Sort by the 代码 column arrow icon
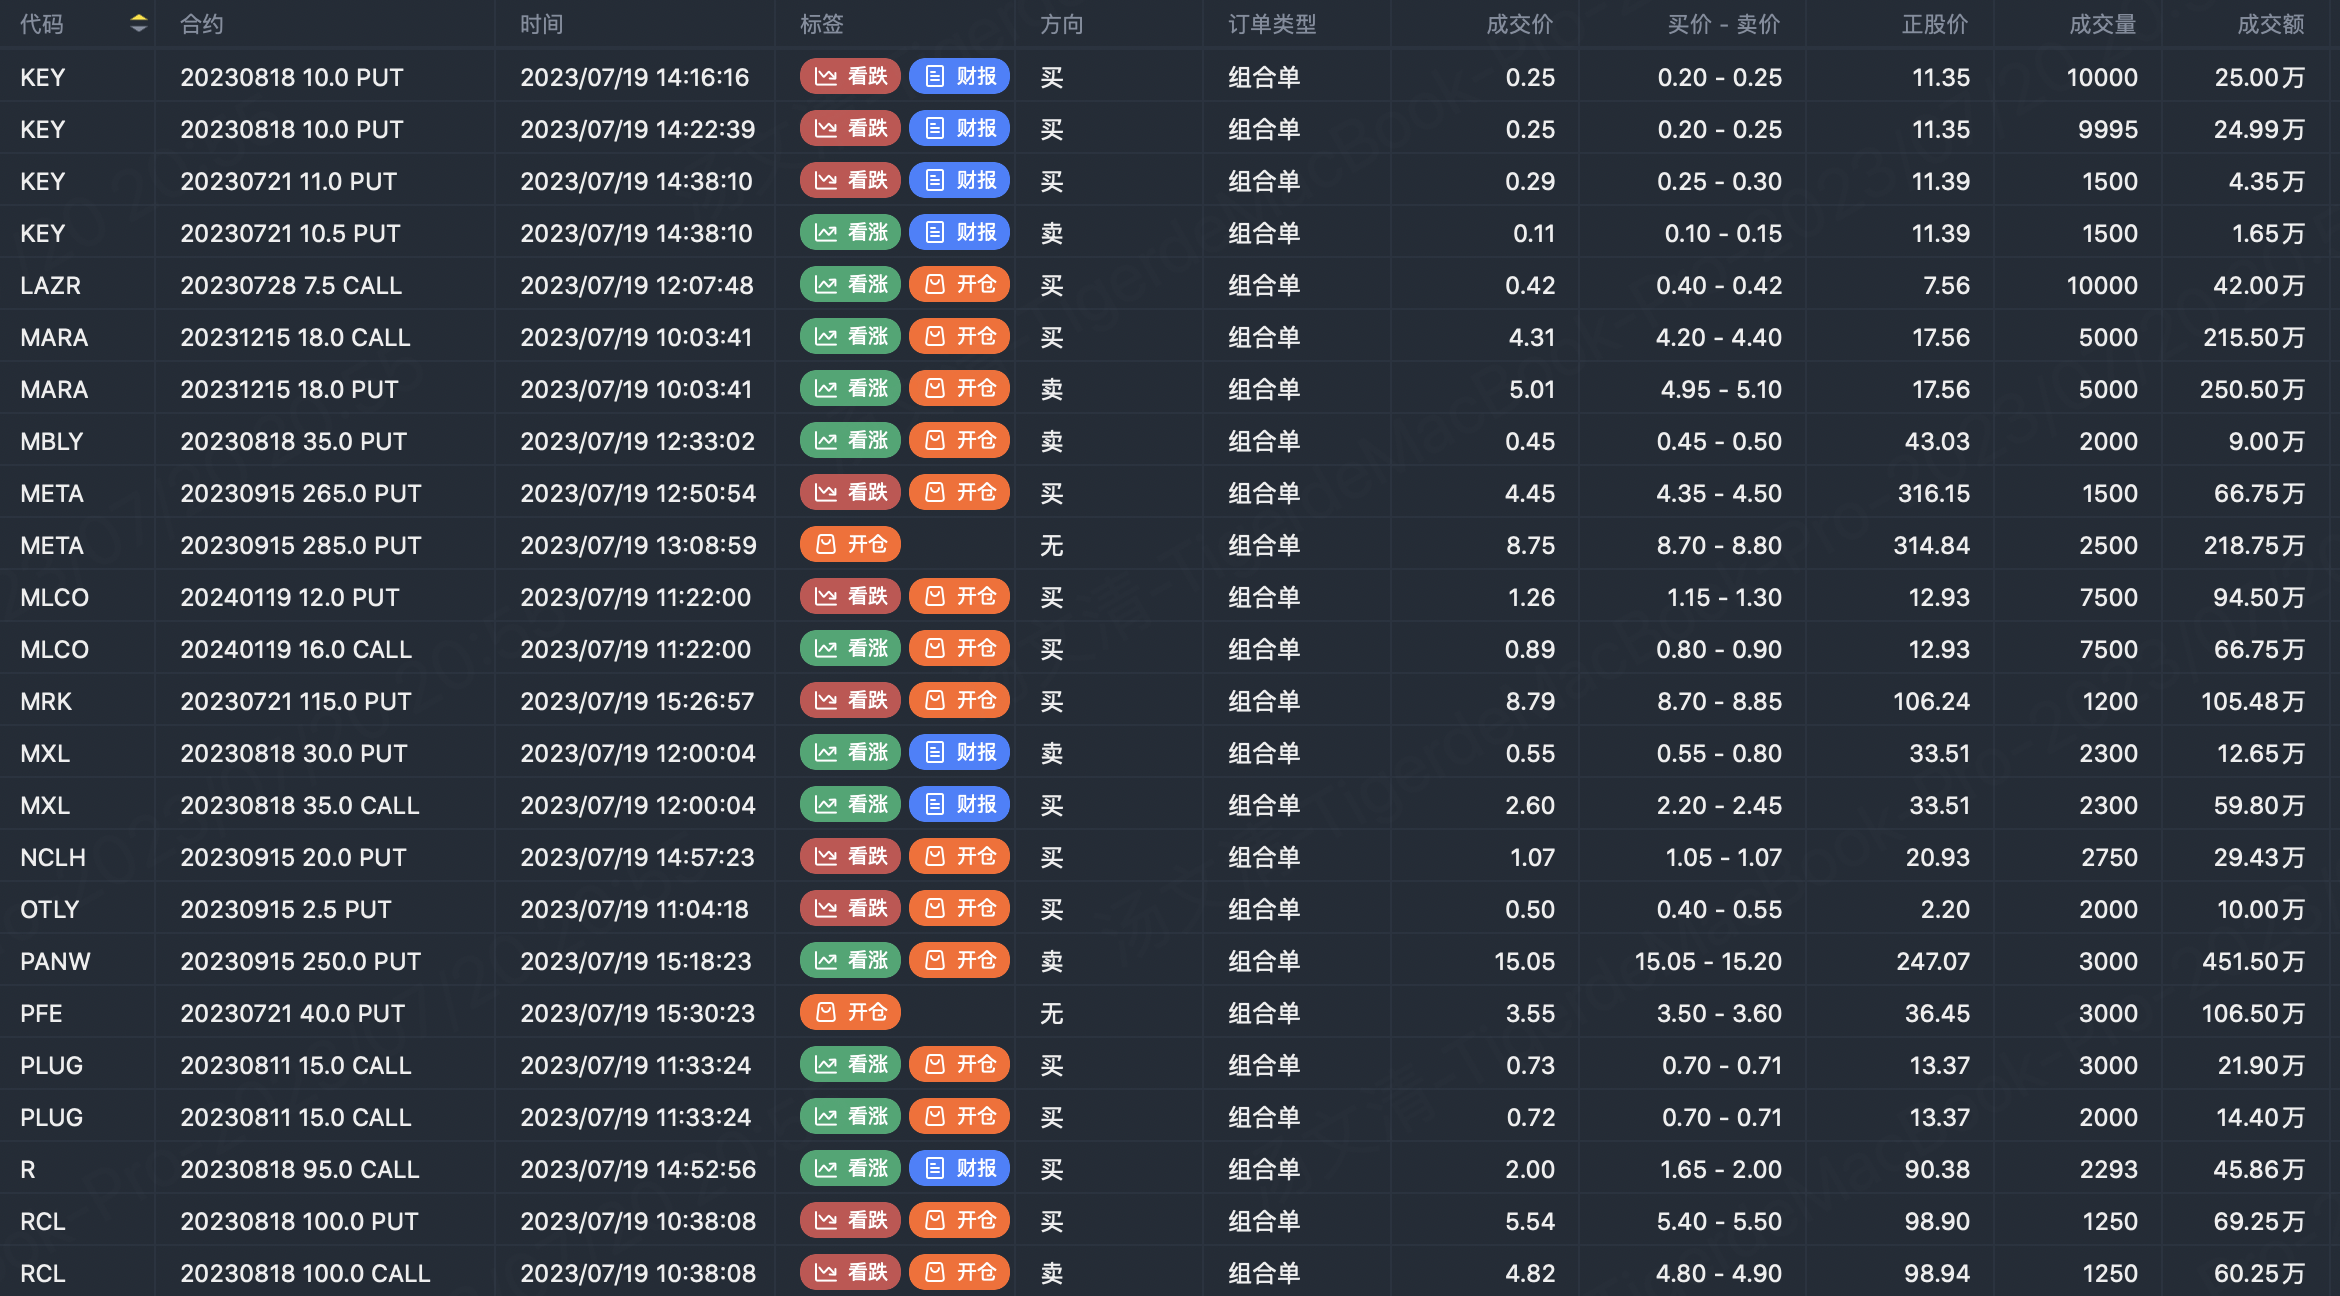2340x1296 pixels. 138,24
